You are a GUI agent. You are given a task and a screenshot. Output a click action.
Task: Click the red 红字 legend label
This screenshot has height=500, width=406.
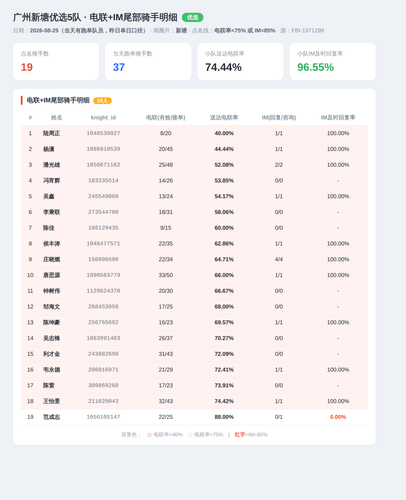click(240, 435)
